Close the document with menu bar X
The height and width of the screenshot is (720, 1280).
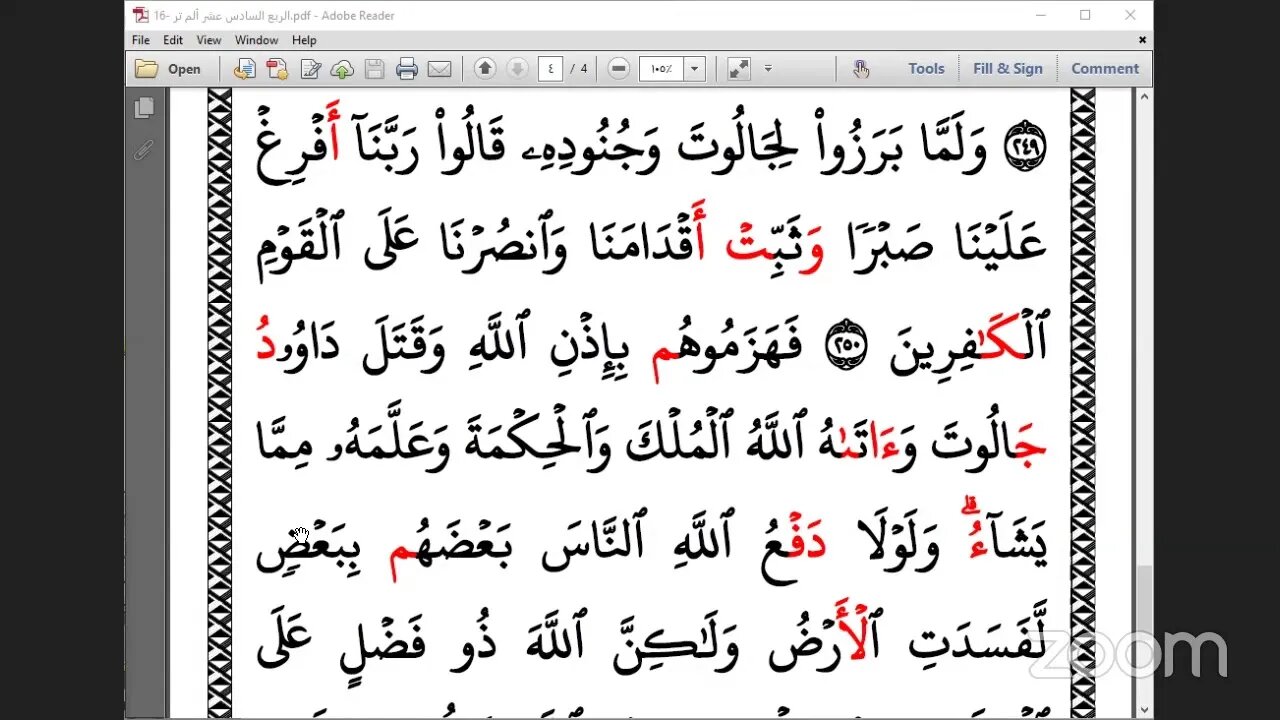pyautogui.click(x=1143, y=40)
